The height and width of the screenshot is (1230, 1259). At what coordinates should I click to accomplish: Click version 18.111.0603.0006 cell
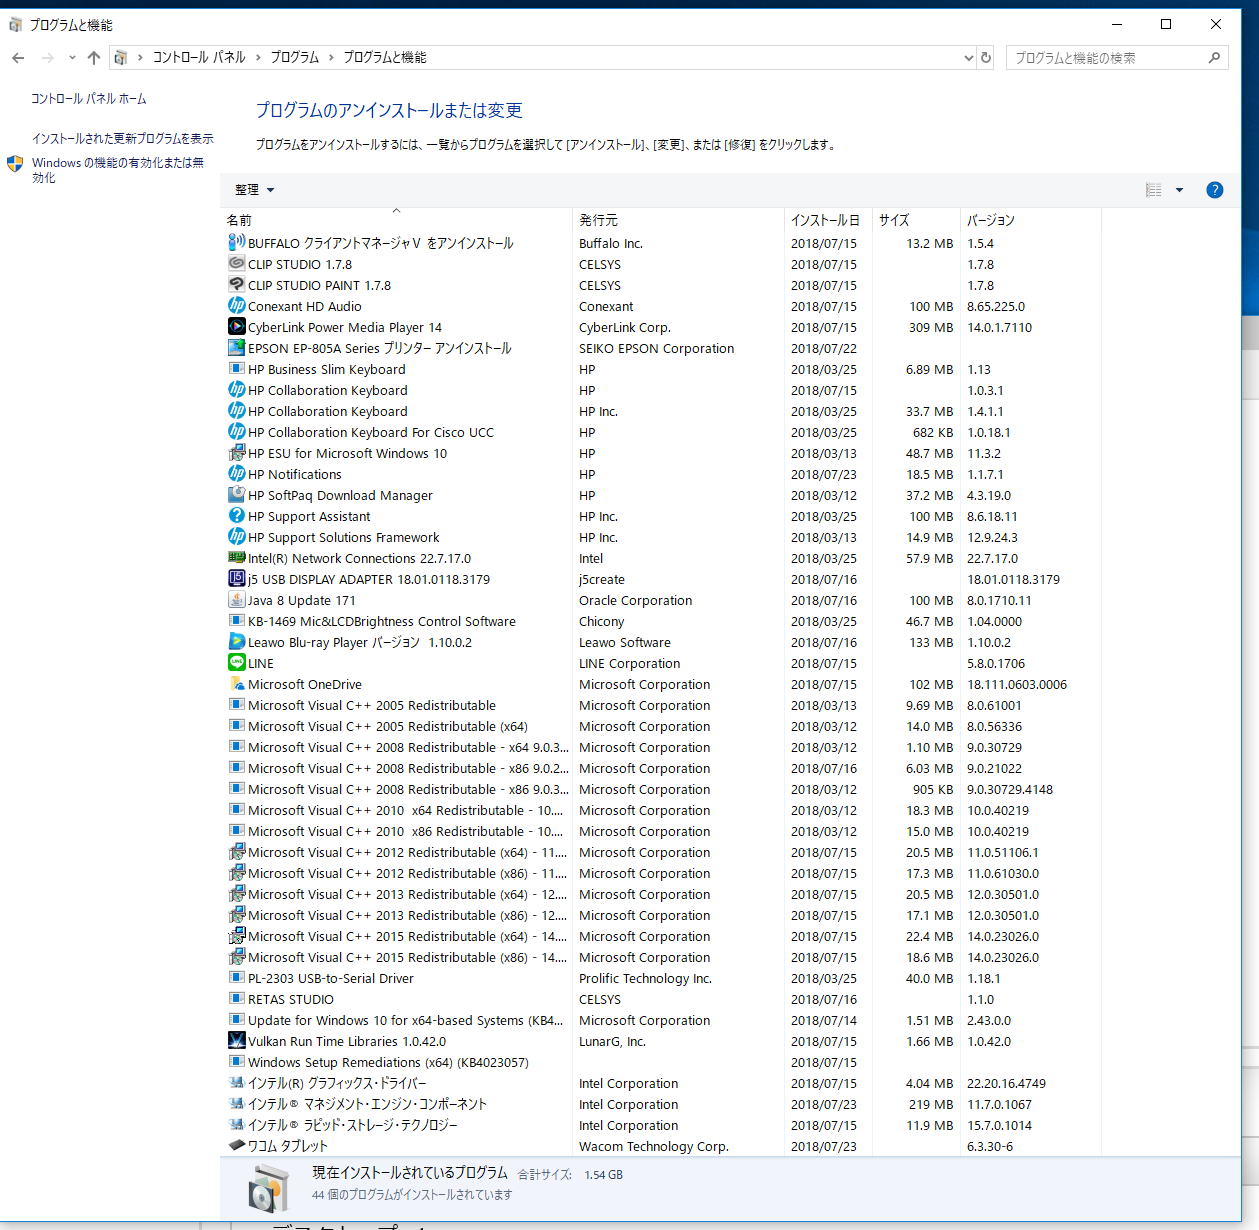click(x=1017, y=685)
